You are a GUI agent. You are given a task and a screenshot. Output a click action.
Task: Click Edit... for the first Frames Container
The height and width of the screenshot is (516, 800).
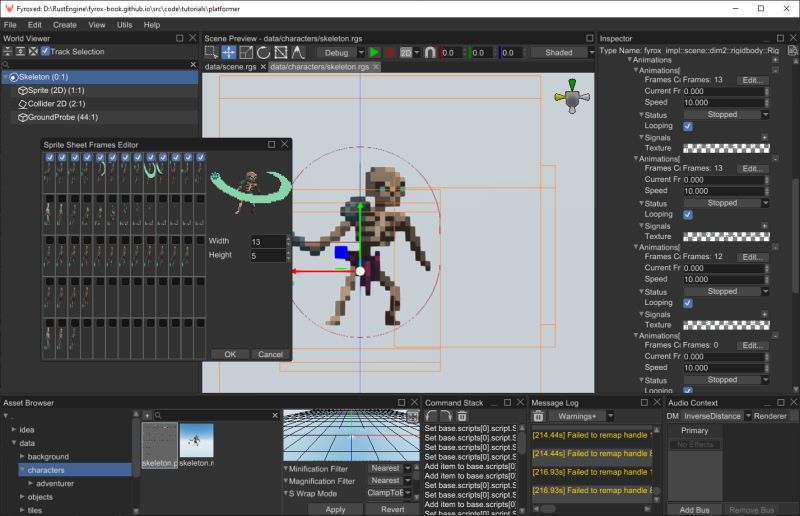point(753,80)
